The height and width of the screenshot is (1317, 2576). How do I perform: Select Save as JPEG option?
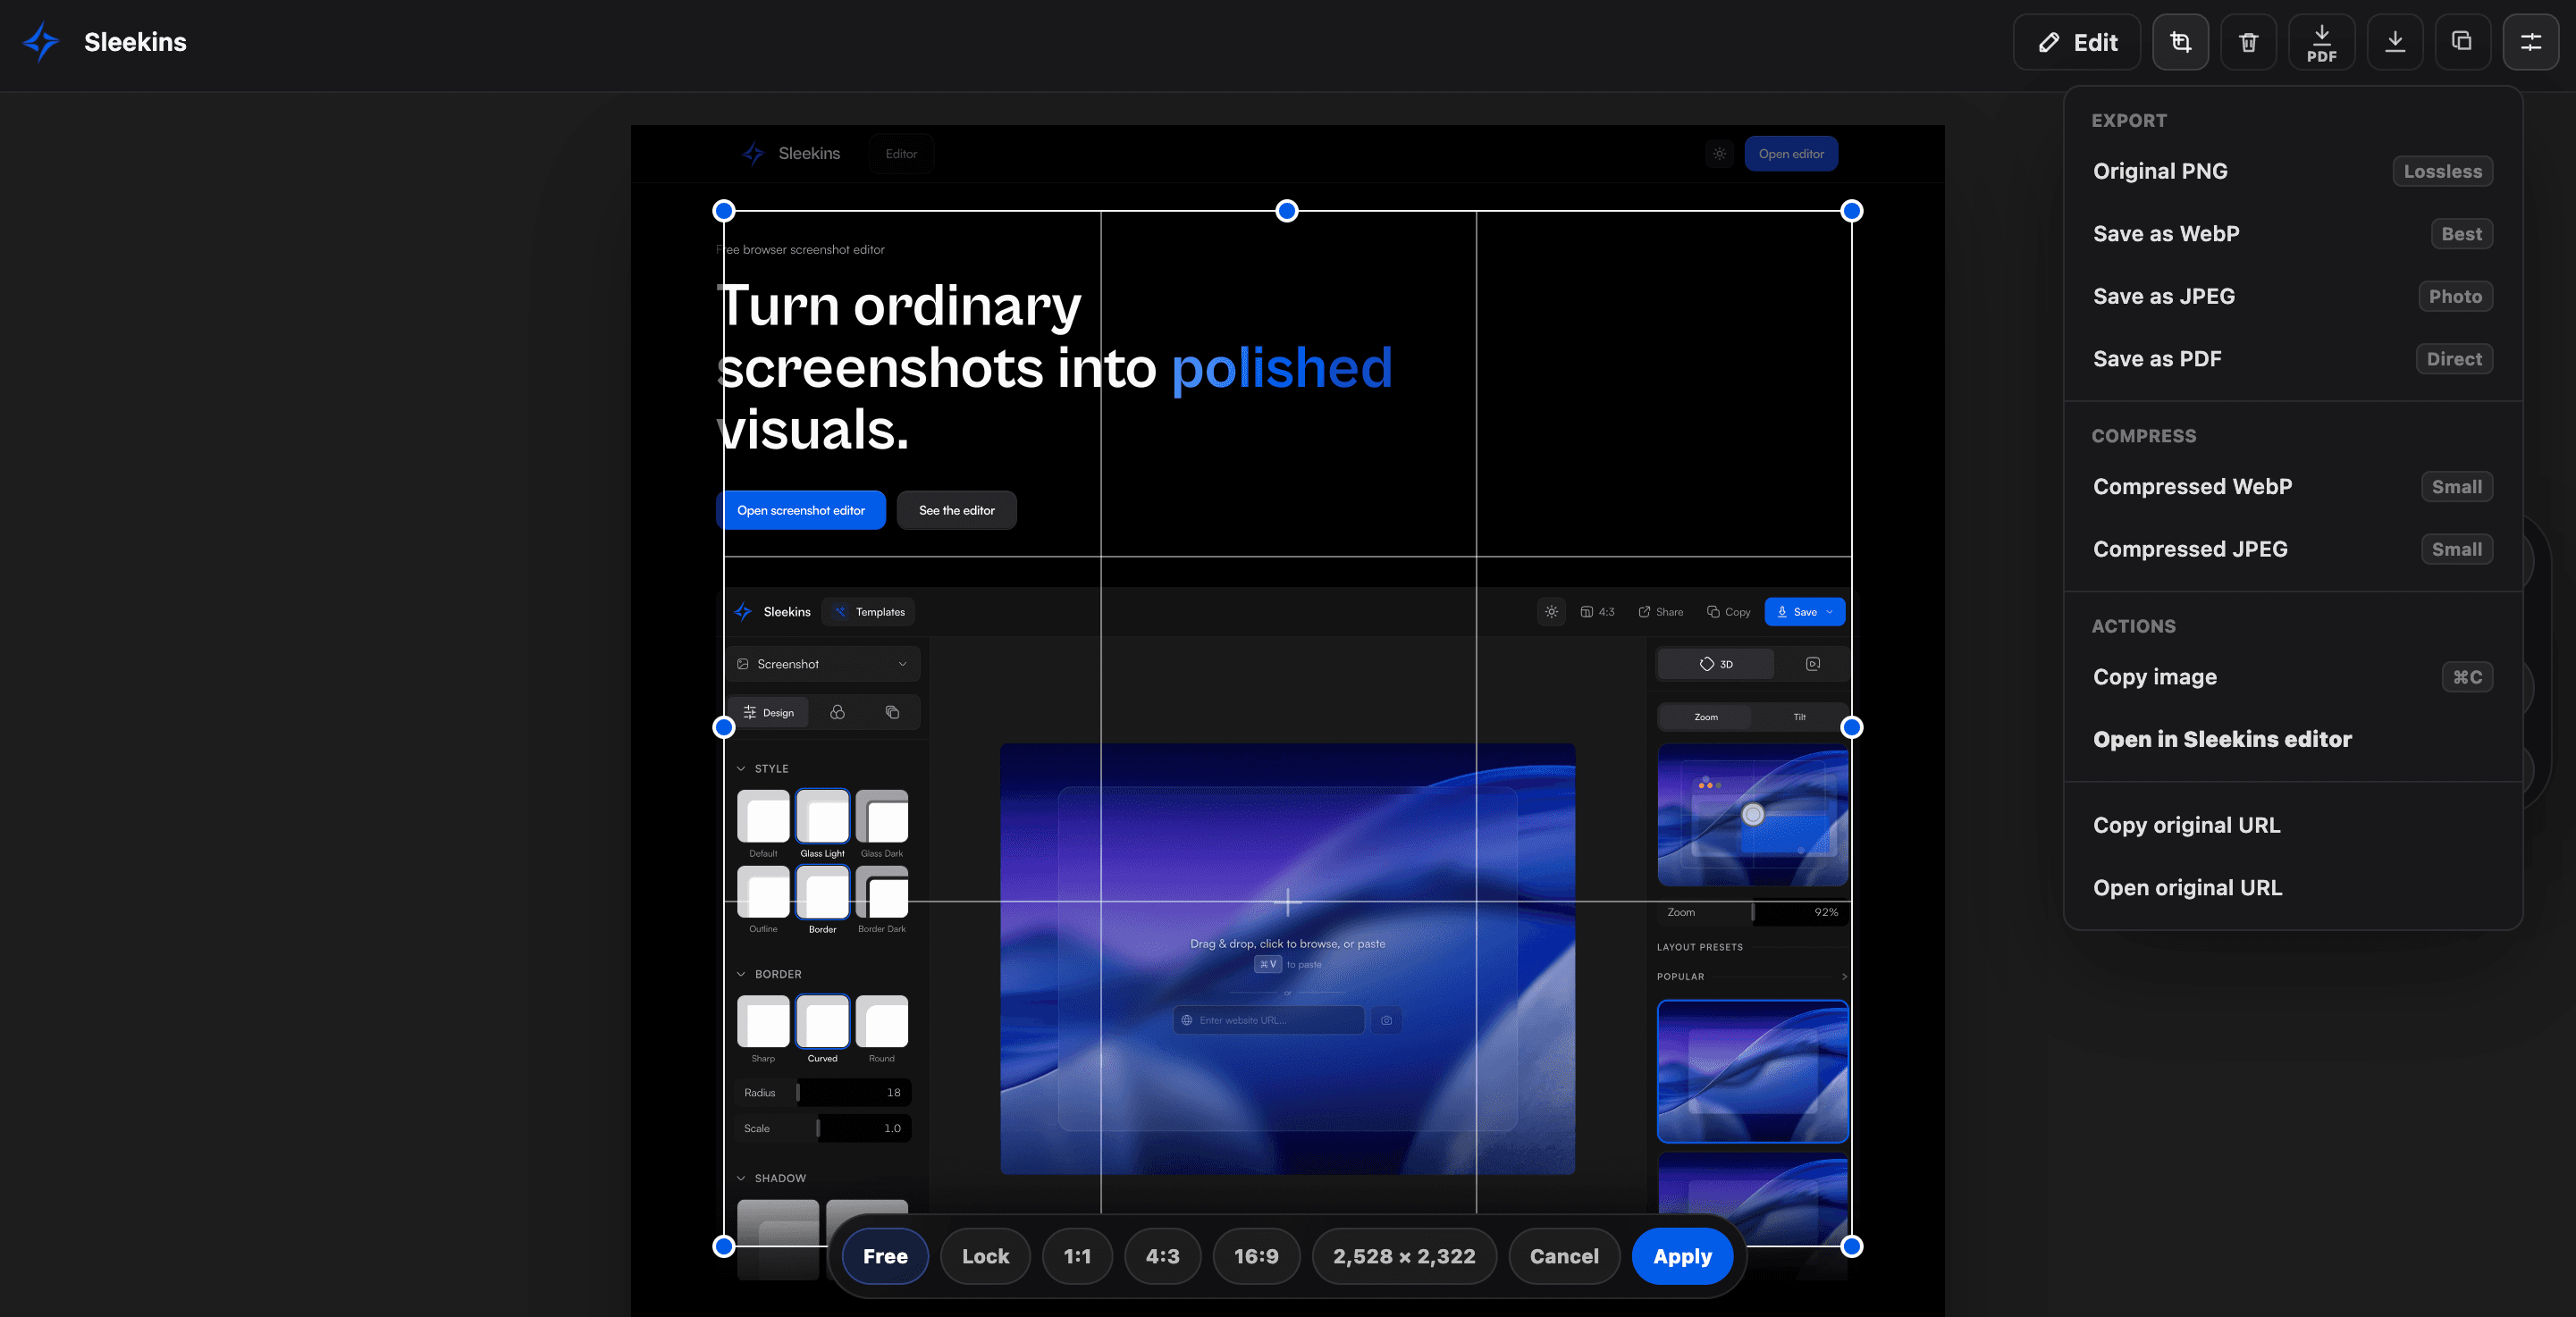click(2292, 296)
